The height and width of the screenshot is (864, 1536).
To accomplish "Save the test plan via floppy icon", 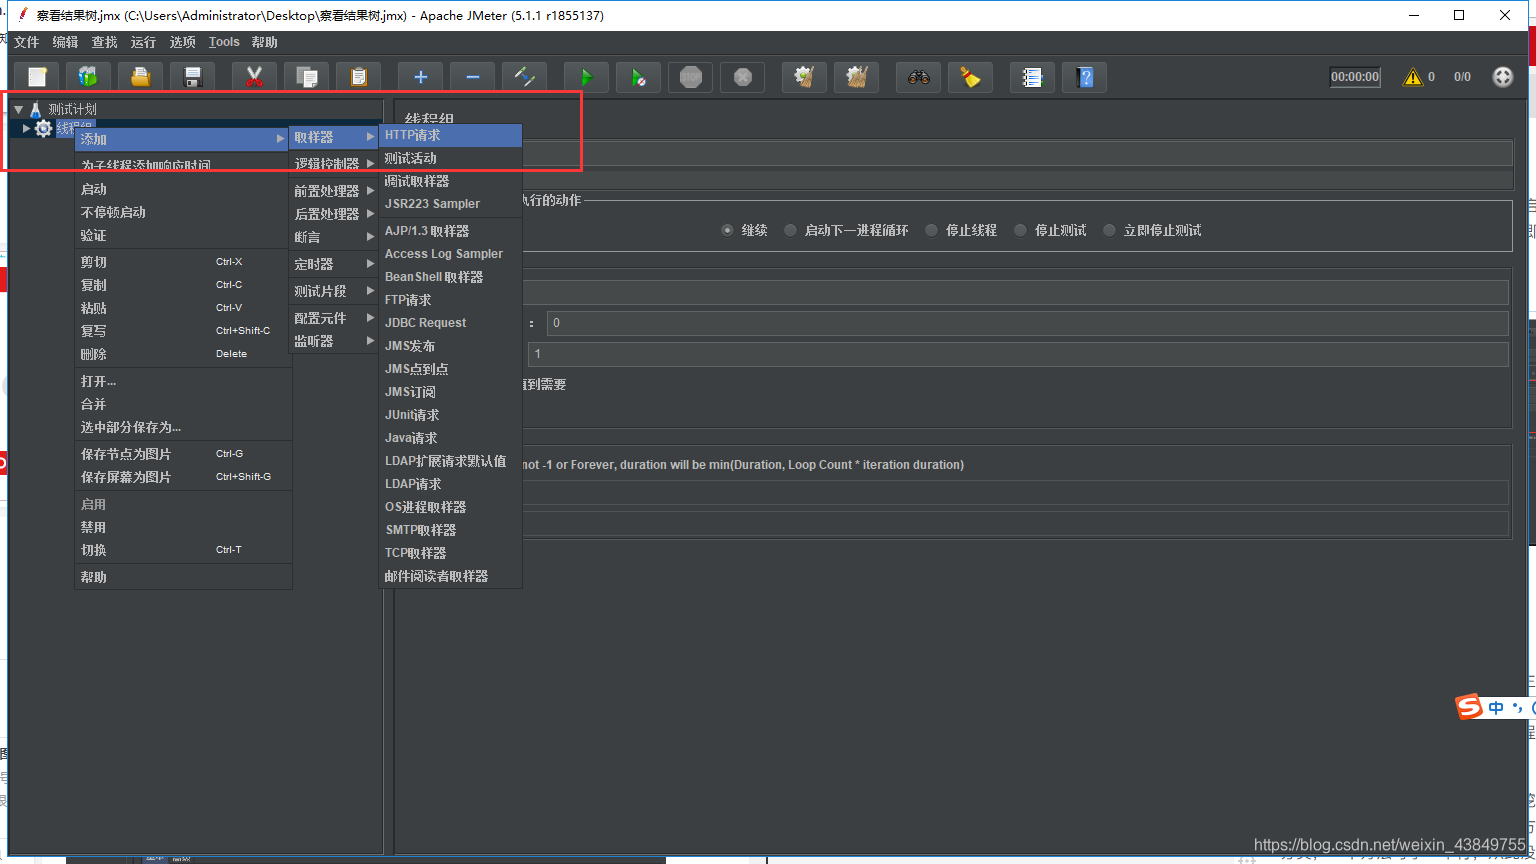I will click(193, 77).
